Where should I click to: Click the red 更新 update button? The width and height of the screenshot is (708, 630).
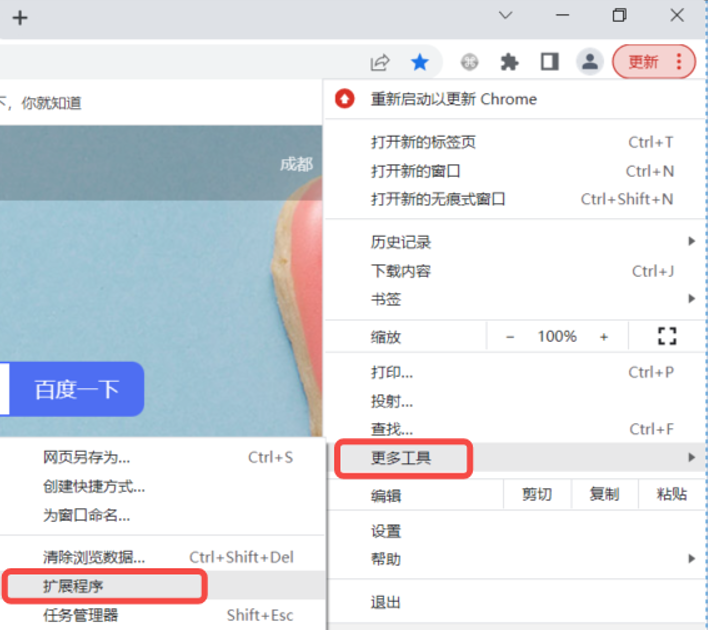point(643,61)
